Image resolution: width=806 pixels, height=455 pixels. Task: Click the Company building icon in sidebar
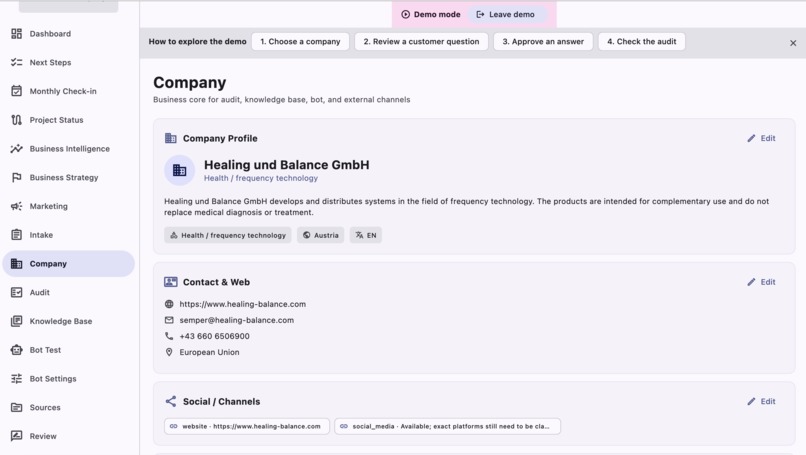coord(16,264)
